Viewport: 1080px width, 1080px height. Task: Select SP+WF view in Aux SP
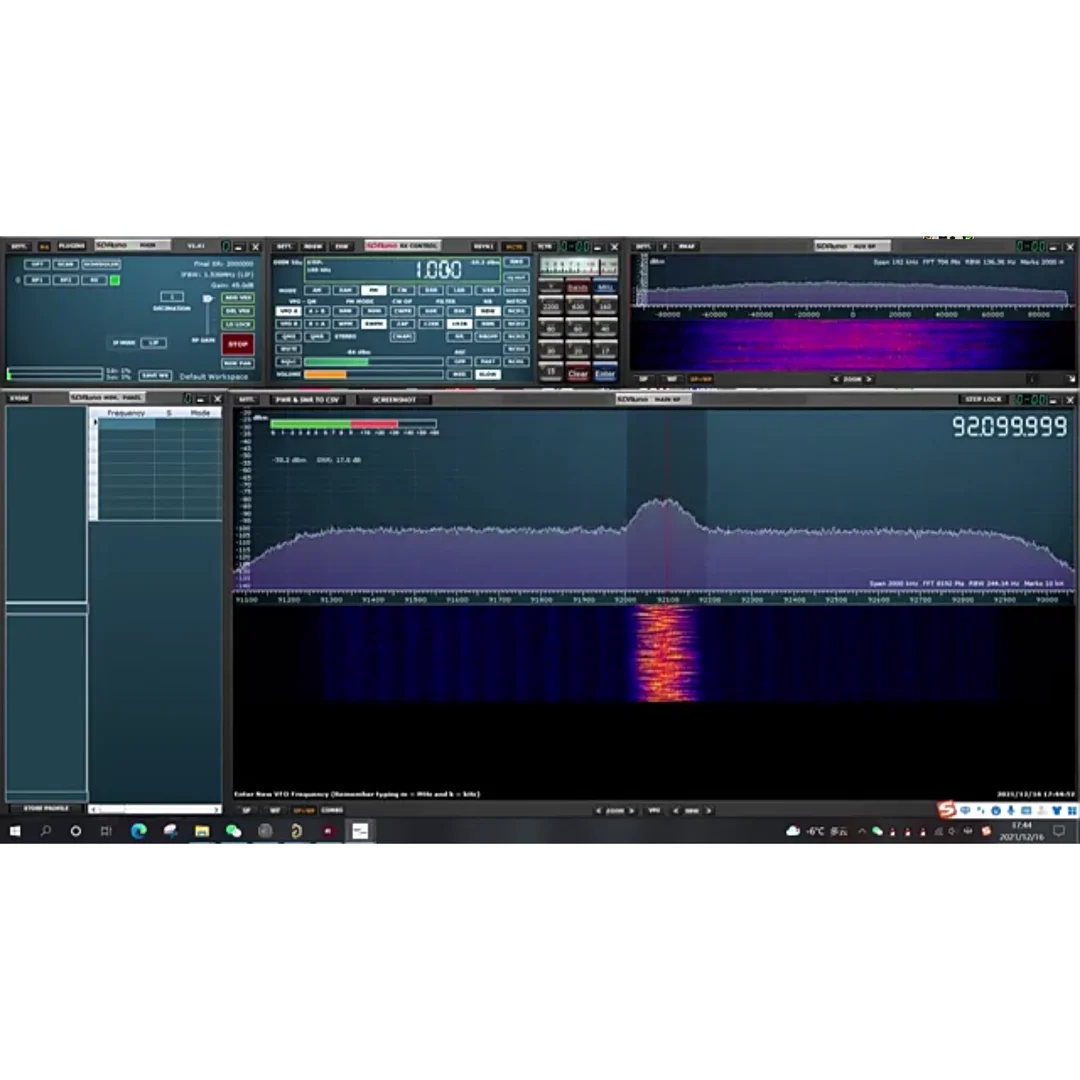(700, 379)
